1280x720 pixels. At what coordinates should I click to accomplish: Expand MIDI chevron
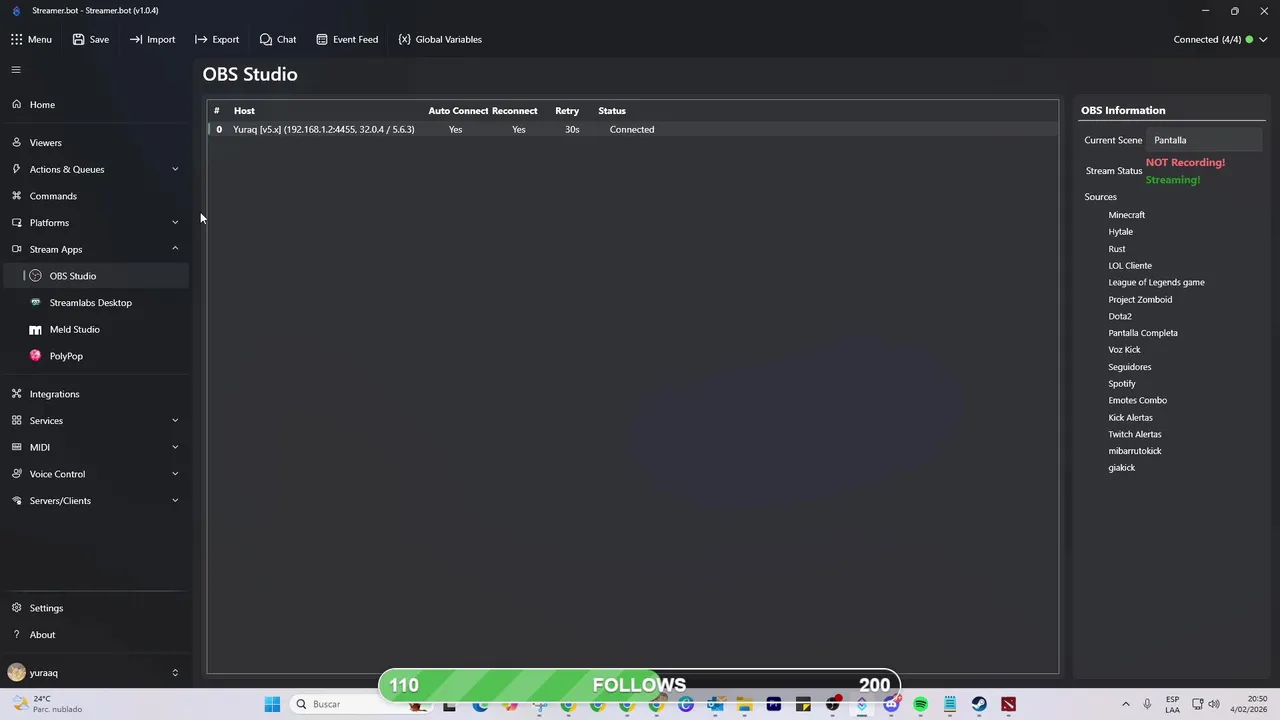(x=175, y=447)
